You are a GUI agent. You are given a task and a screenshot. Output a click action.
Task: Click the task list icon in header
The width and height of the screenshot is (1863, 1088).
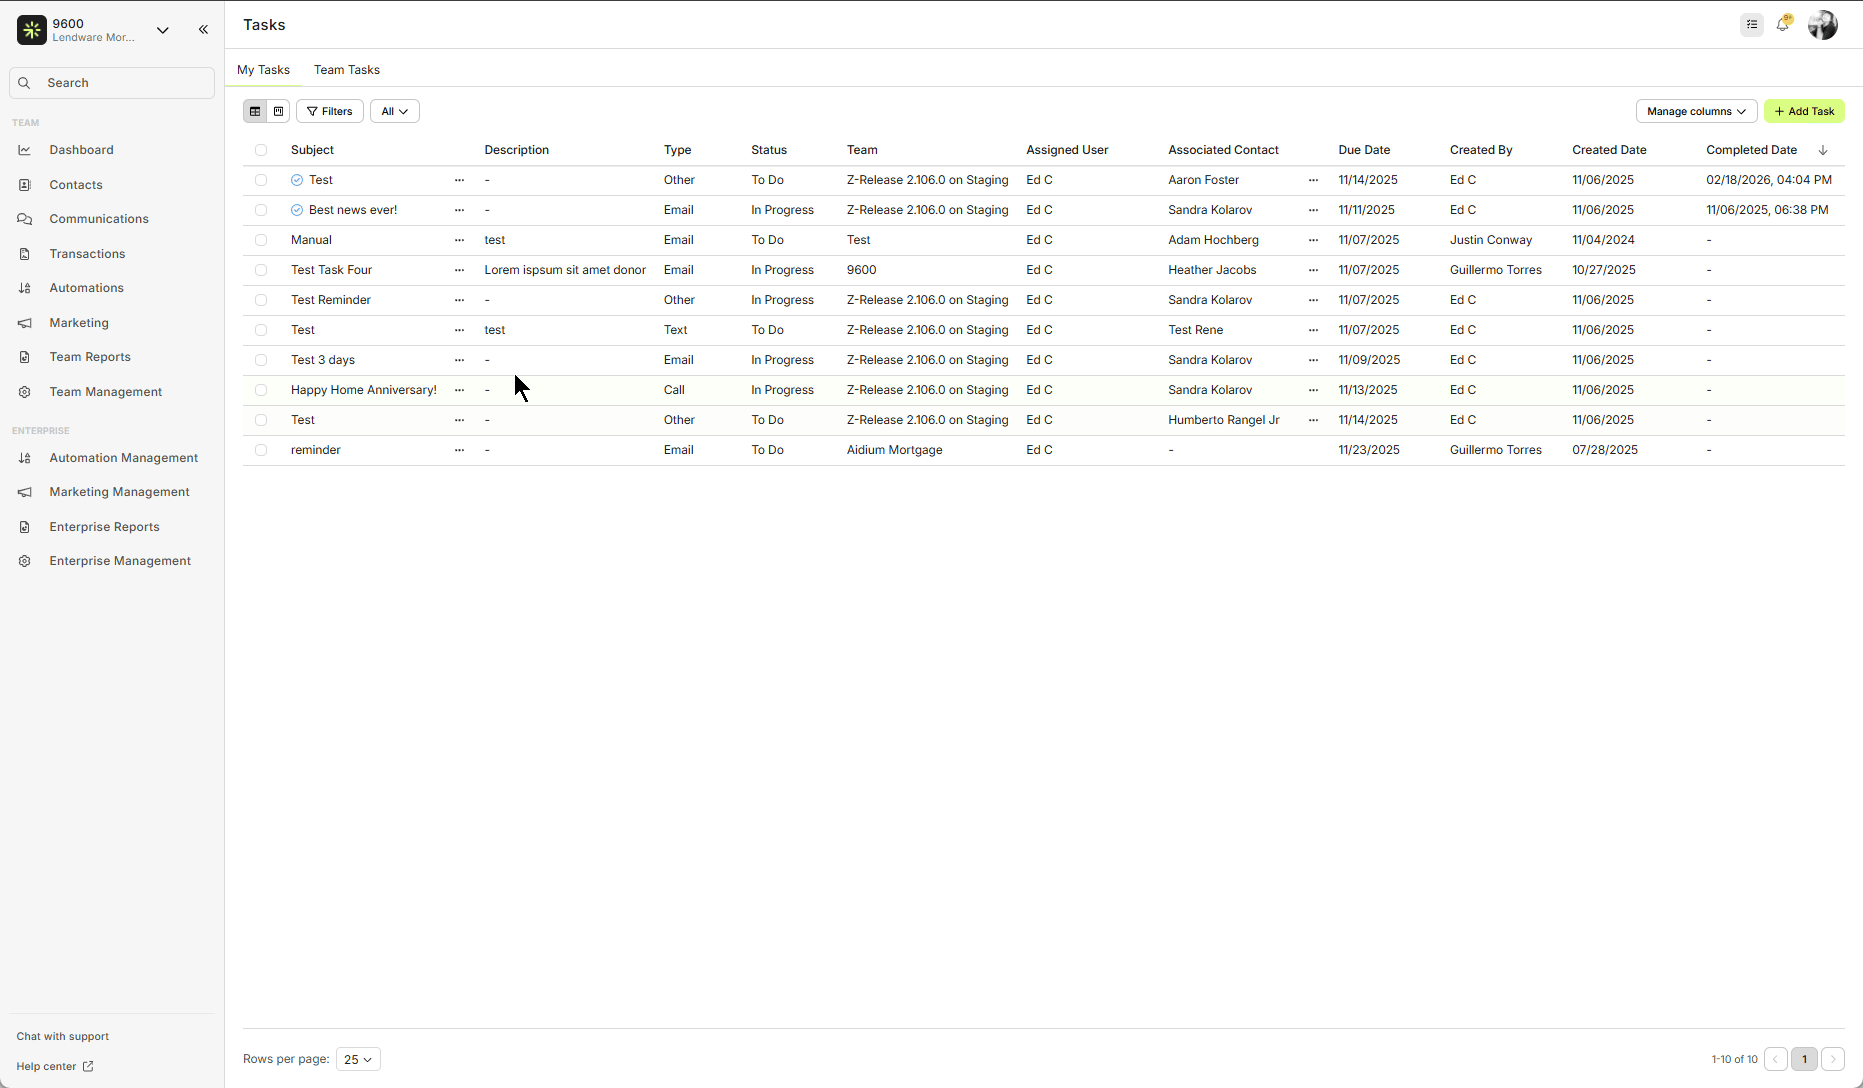(x=1751, y=25)
